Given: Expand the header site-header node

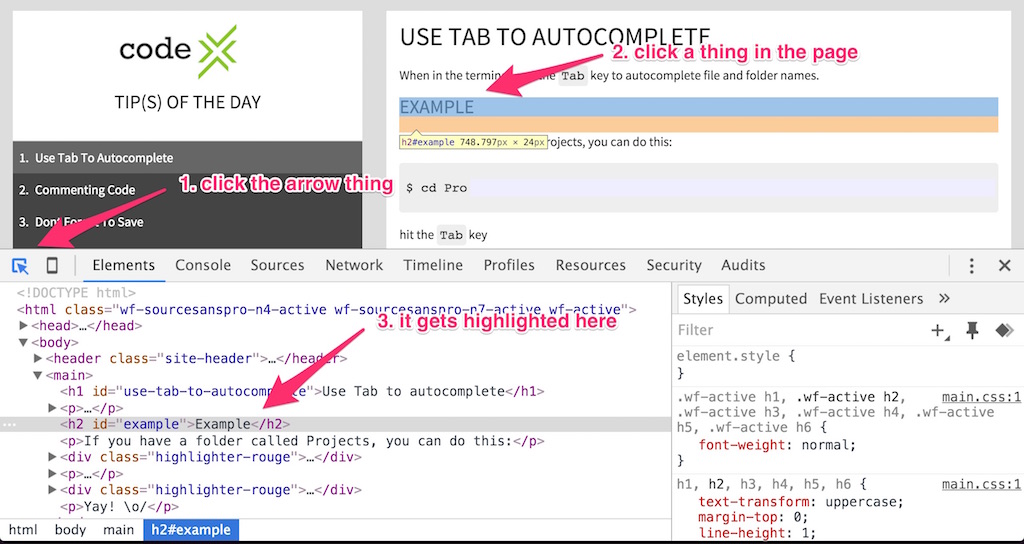Looking at the screenshot, I should coord(38,358).
